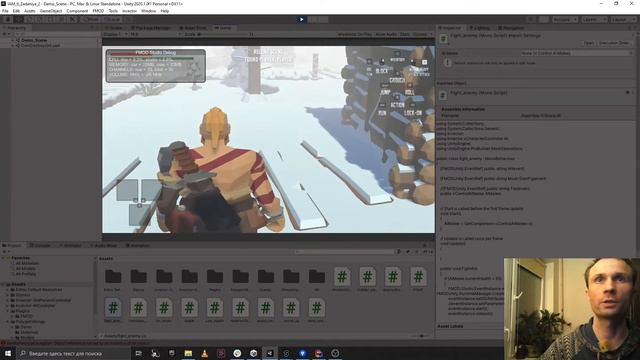The width and height of the screenshot is (640, 360).
Task: Click the Project panel search field
Action: (x=344, y=252)
